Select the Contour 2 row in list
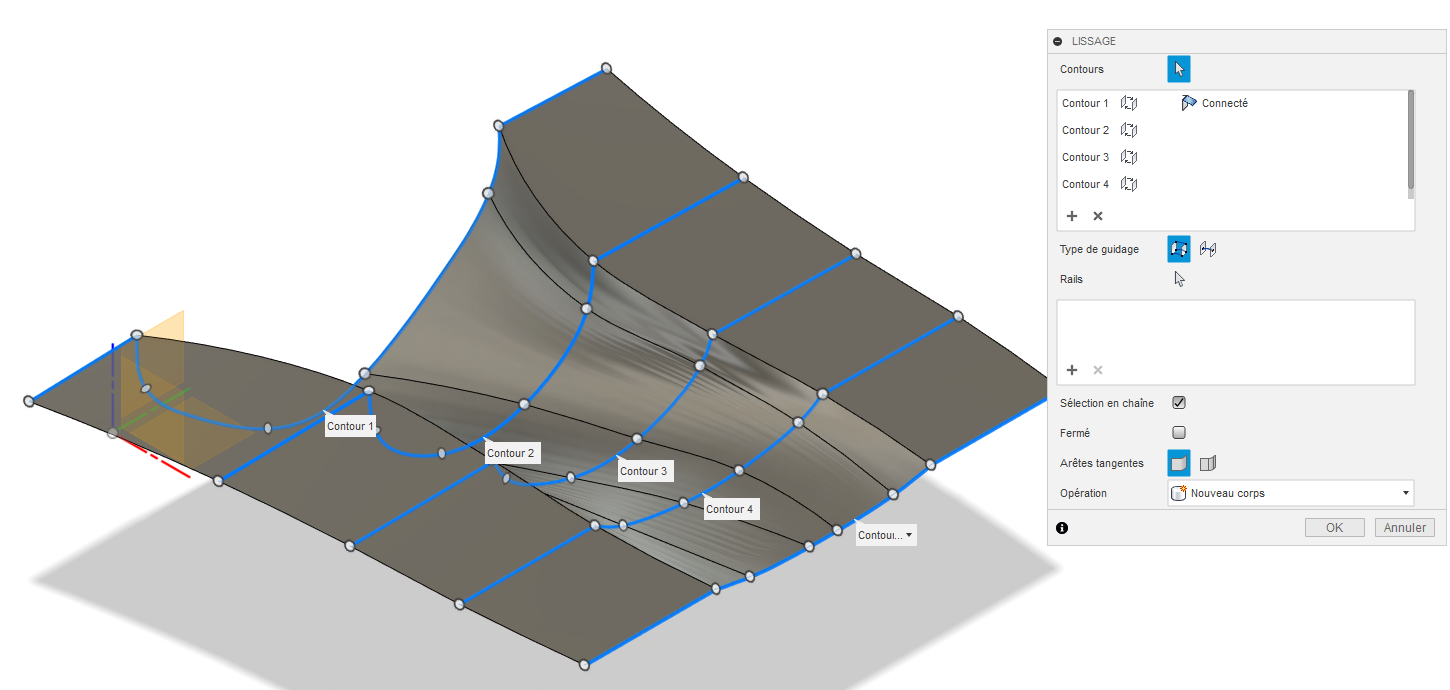The image size is (1450, 690). [1085, 130]
